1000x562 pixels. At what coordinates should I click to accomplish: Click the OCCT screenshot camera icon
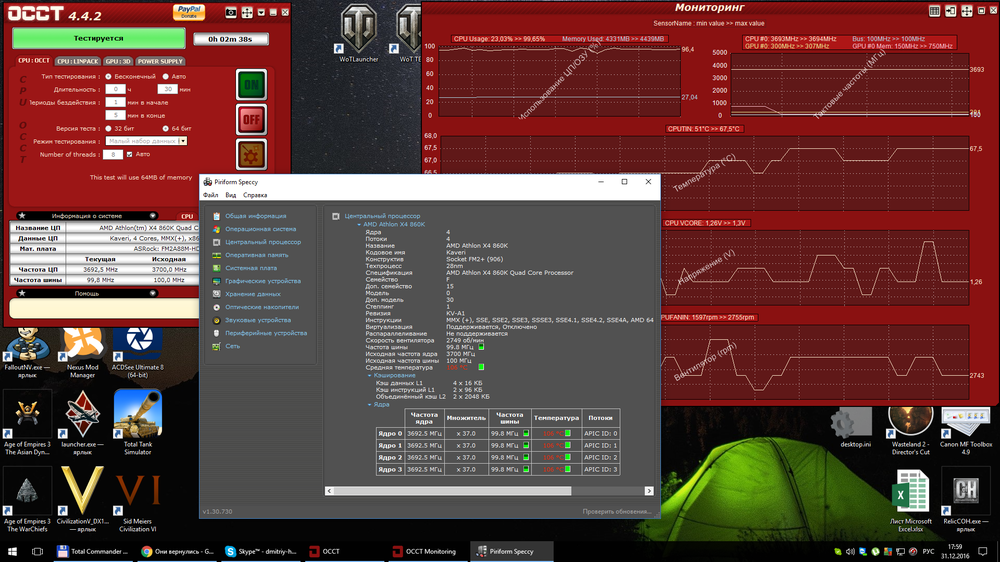click(x=231, y=13)
